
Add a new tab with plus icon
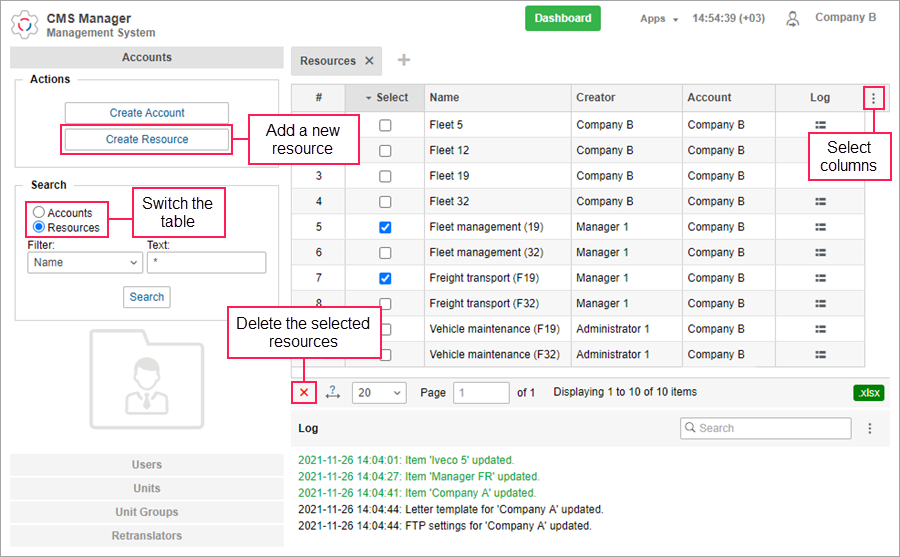tap(404, 60)
